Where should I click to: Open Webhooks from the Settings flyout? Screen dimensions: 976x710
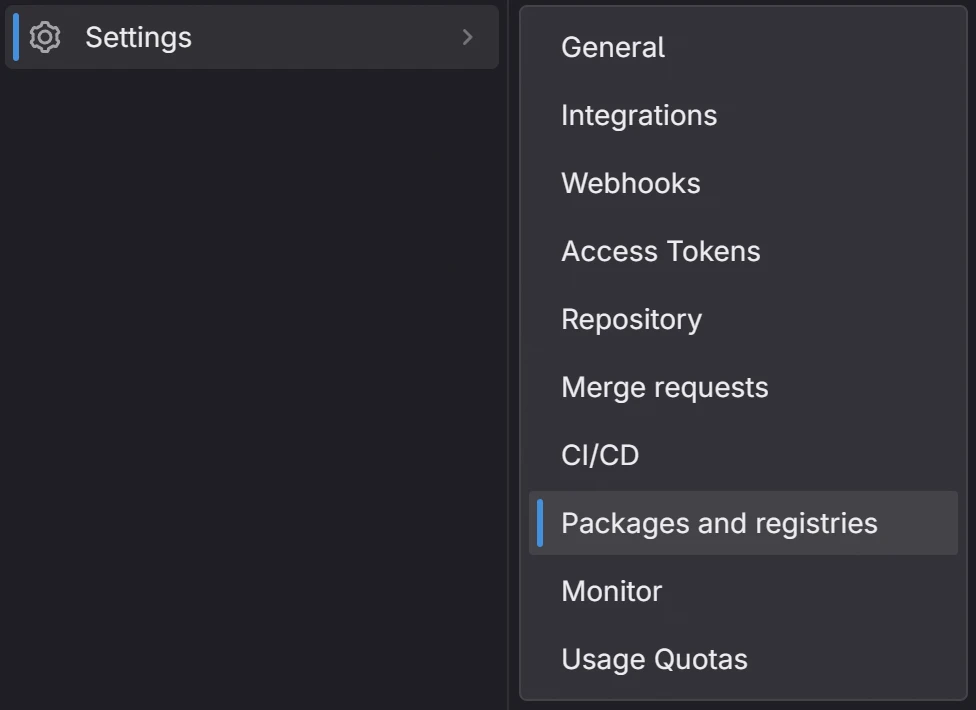pos(630,183)
